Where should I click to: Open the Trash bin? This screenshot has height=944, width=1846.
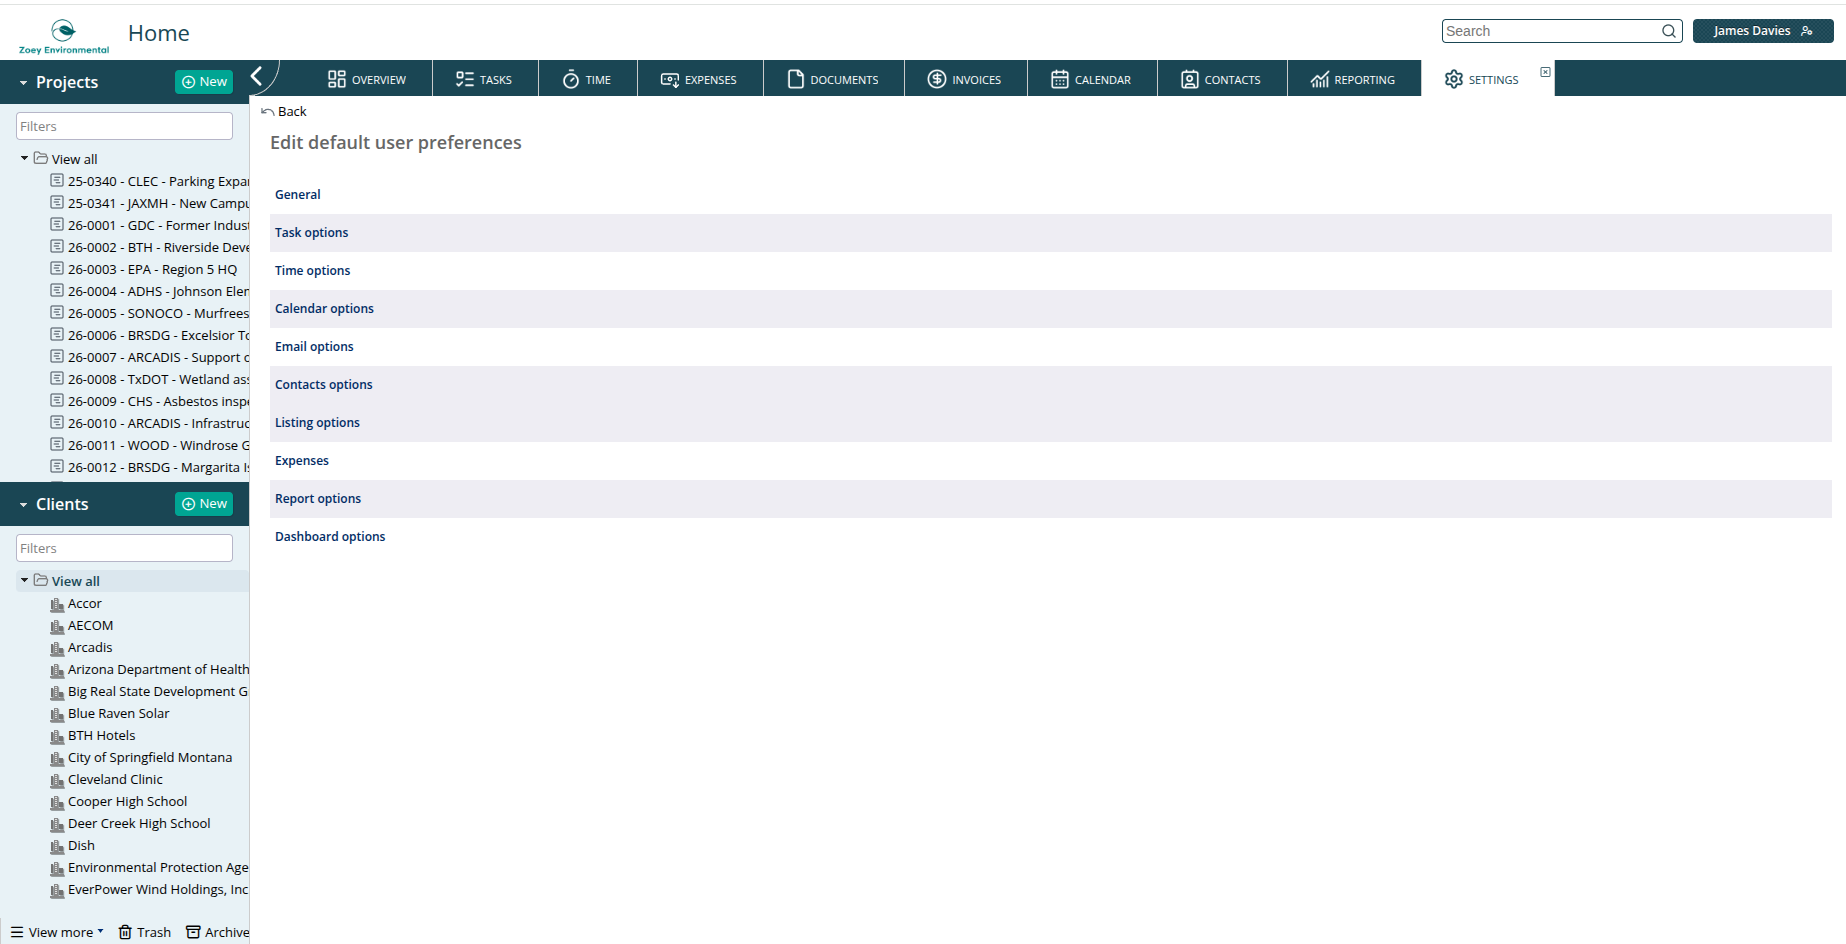[145, 932]
